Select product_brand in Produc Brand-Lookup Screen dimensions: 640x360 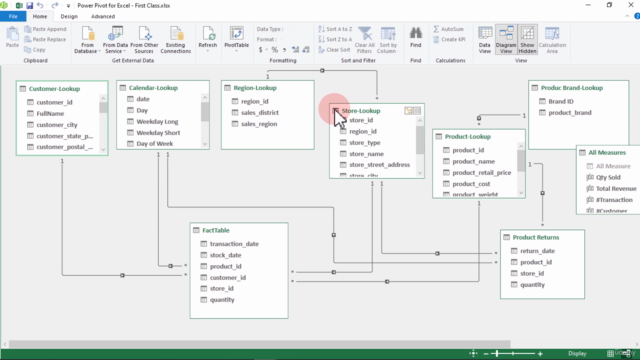pyautogui.click(x=570, y=113)
